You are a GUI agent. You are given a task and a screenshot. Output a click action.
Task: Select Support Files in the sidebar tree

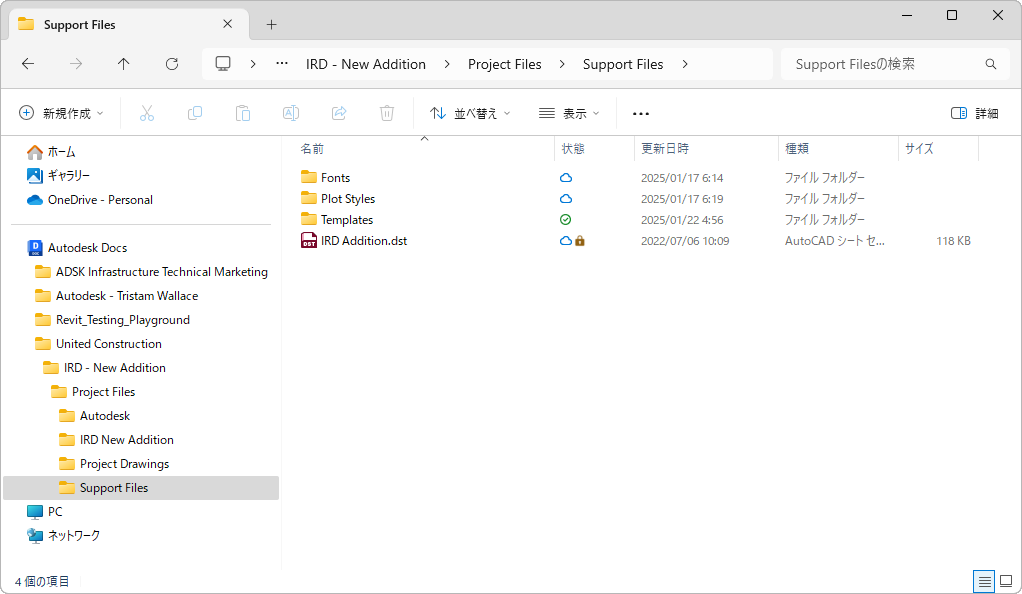141,488
